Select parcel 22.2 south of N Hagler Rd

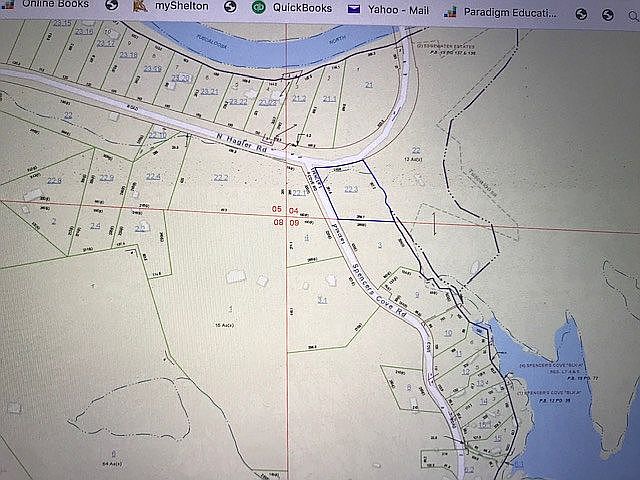pos(221,177)
